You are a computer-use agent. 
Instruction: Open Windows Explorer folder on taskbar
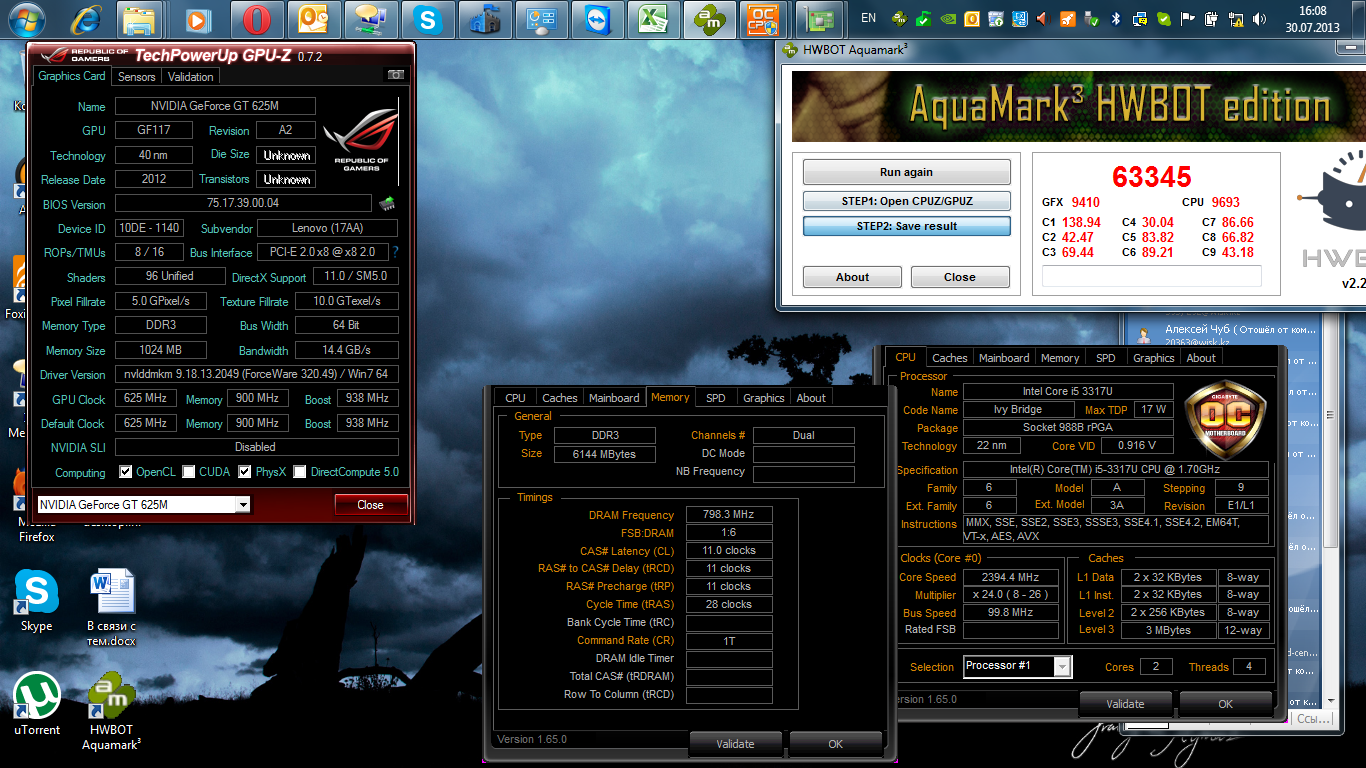click(x=141, y=19)
